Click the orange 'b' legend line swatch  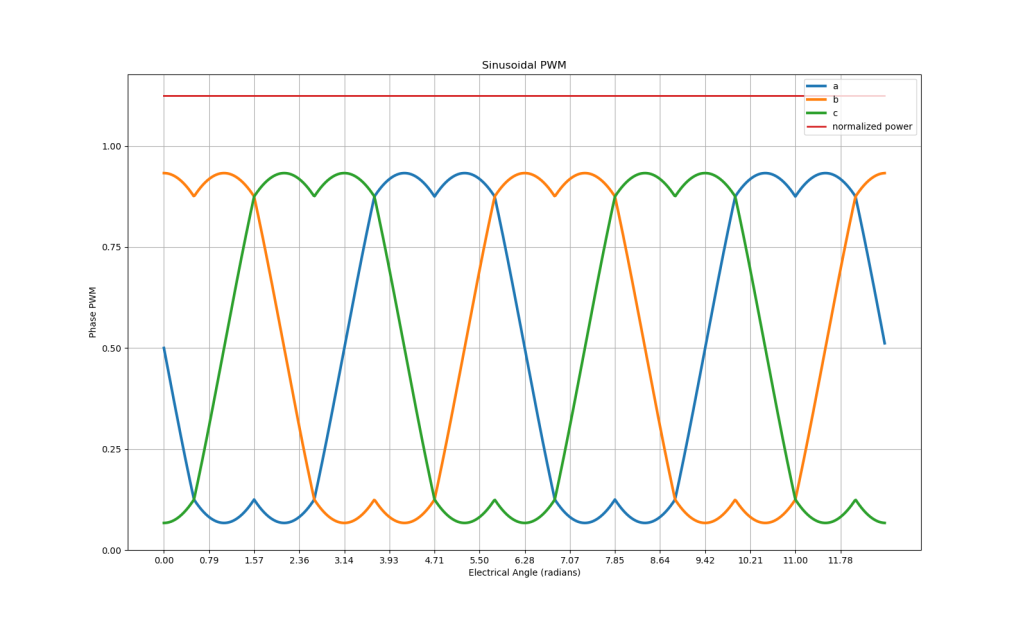pyautogui.click(x=816, y=100)
